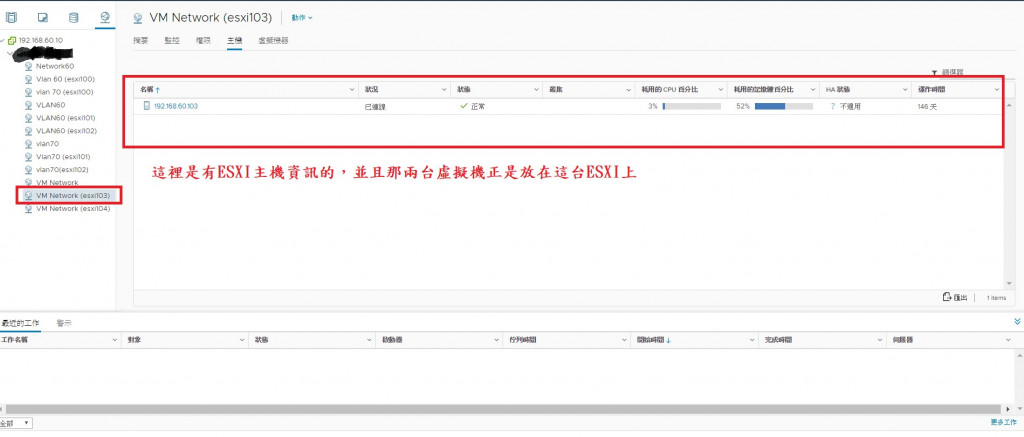This screenshot has width=1024, height=437.
Task: Click the "146" days uptime cell
Action: pyautogui.click(x=927, y=106)
